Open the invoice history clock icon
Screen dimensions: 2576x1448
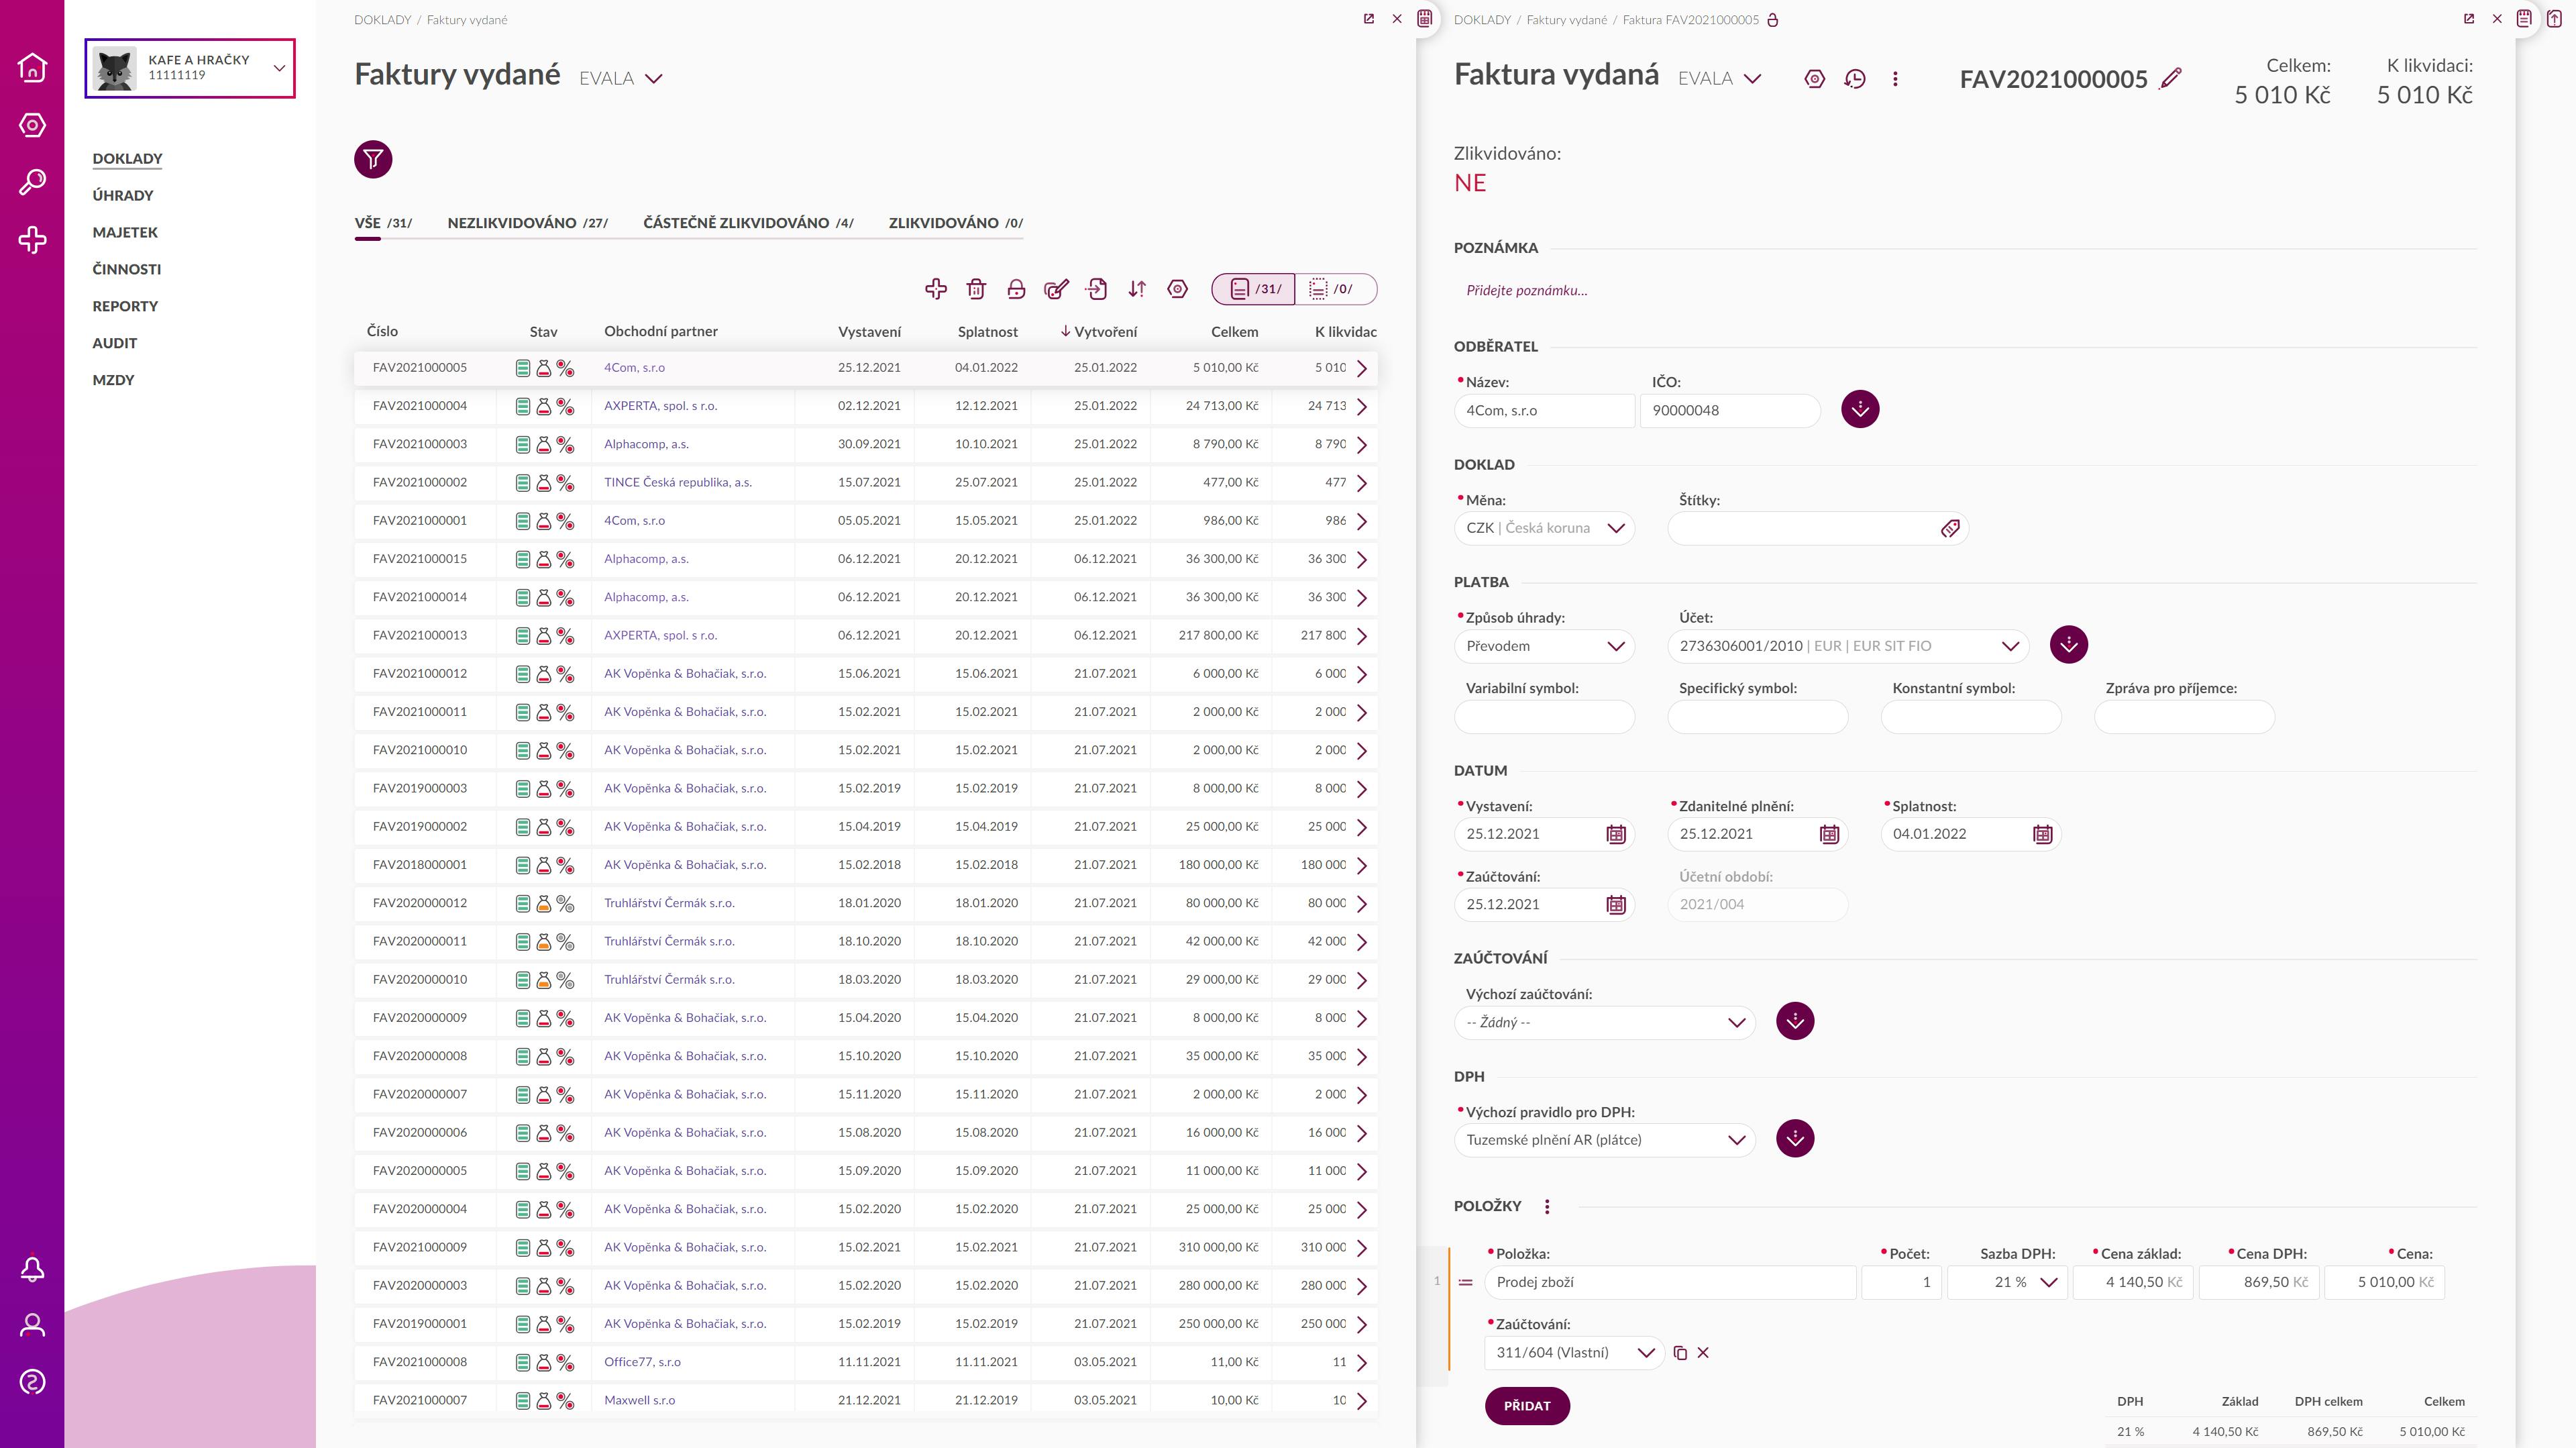1855,79
